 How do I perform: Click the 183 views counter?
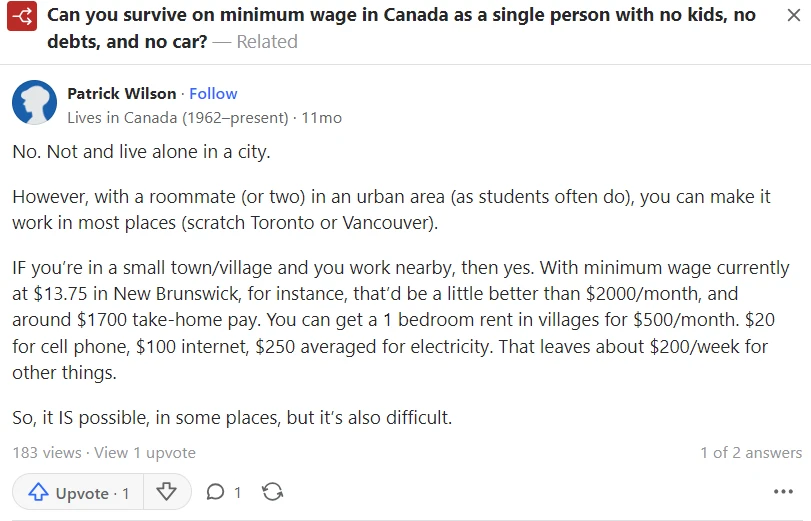pyautogui.click(x=47, y=453)
